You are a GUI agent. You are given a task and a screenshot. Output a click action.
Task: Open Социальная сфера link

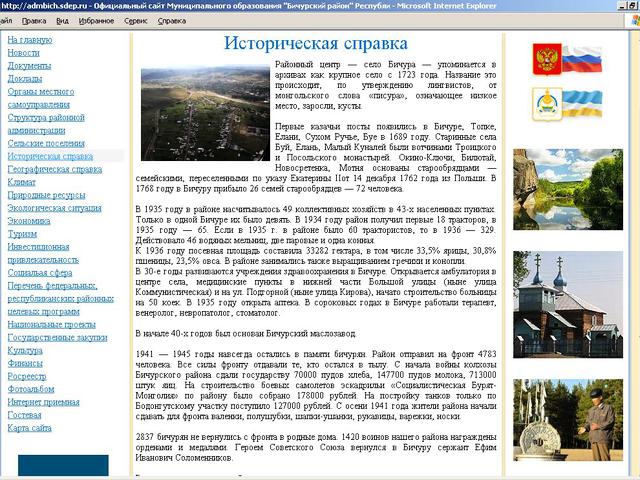pos(40,273)
